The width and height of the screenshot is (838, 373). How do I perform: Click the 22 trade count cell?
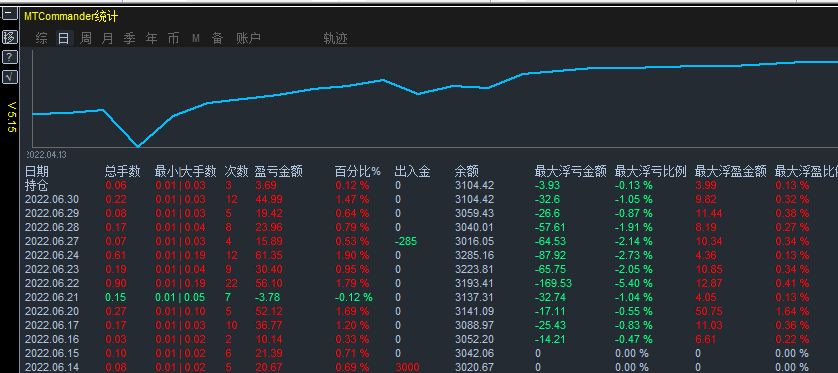tap(231, 283)
